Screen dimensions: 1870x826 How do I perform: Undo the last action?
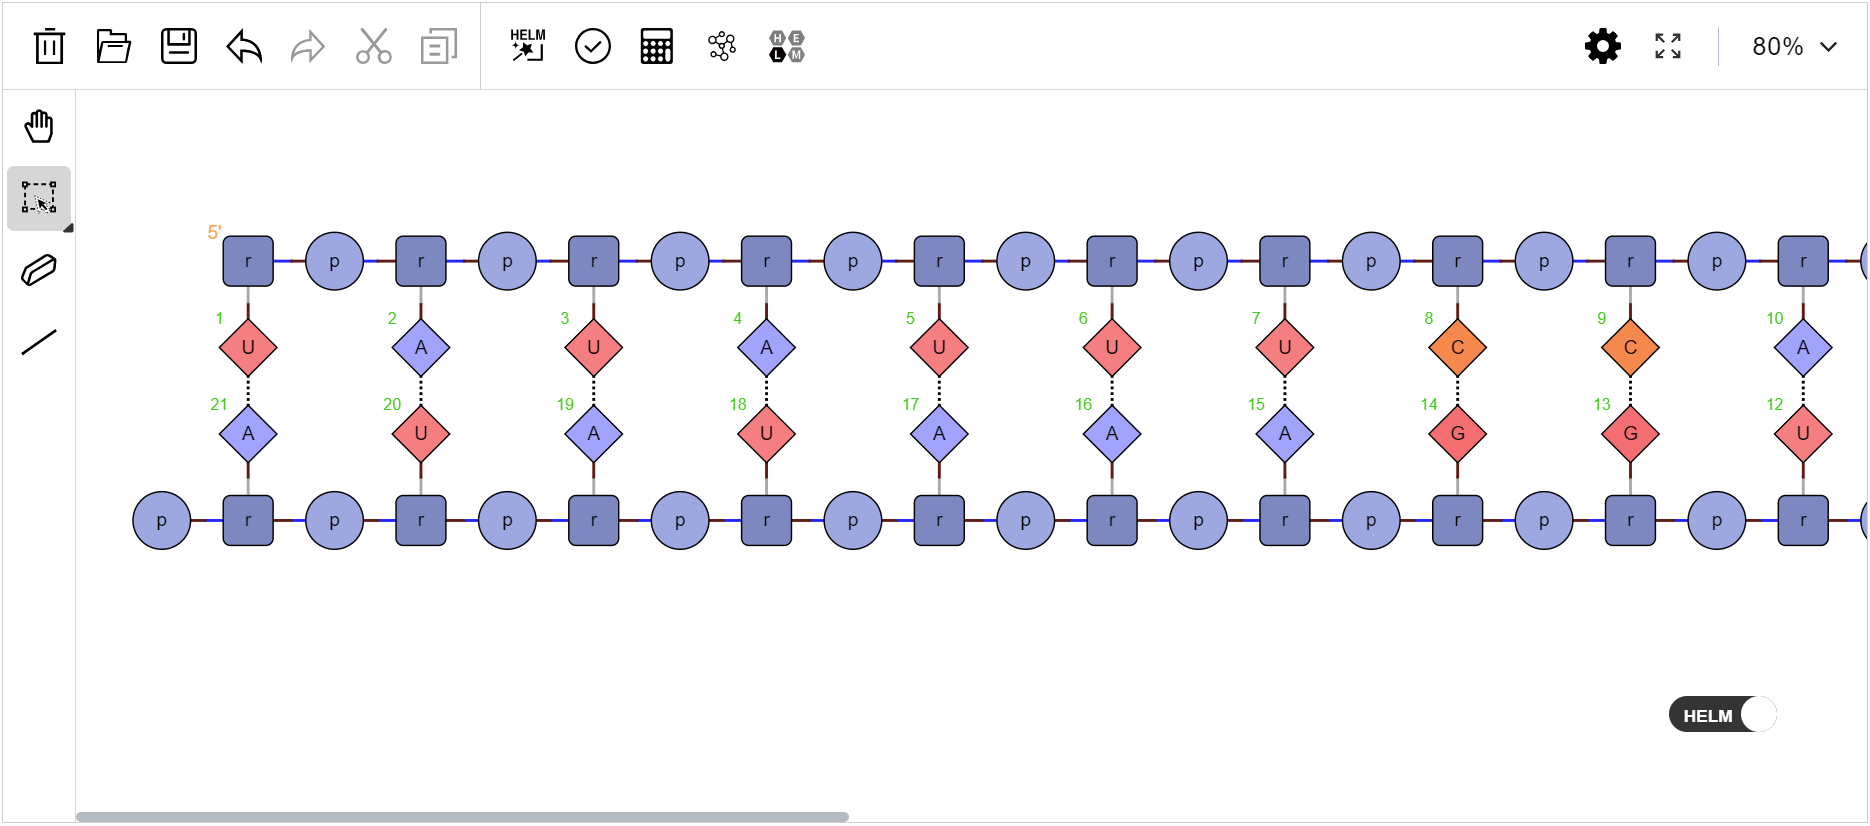[x=244, y=46]
